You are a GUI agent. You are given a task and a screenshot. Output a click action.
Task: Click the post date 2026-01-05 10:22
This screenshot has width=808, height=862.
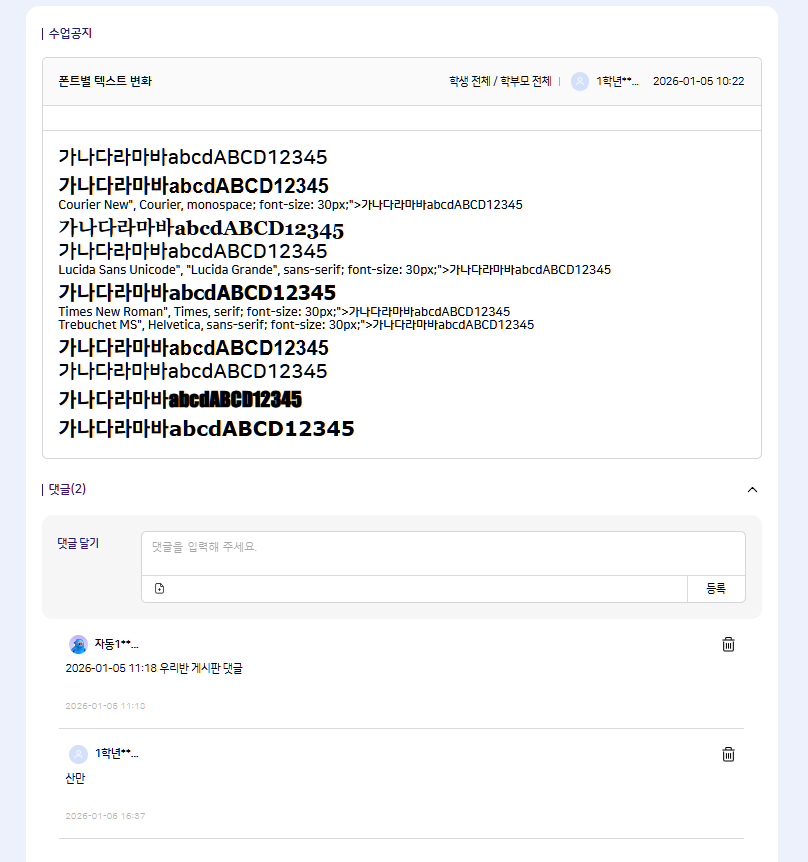[x=698, y=82]
